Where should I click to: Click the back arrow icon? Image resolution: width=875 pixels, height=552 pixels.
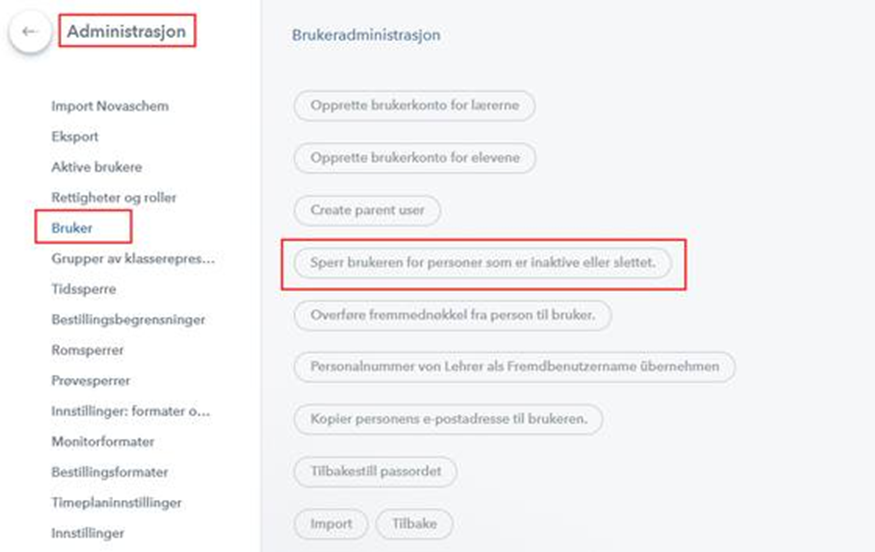(x=29, y=32)
